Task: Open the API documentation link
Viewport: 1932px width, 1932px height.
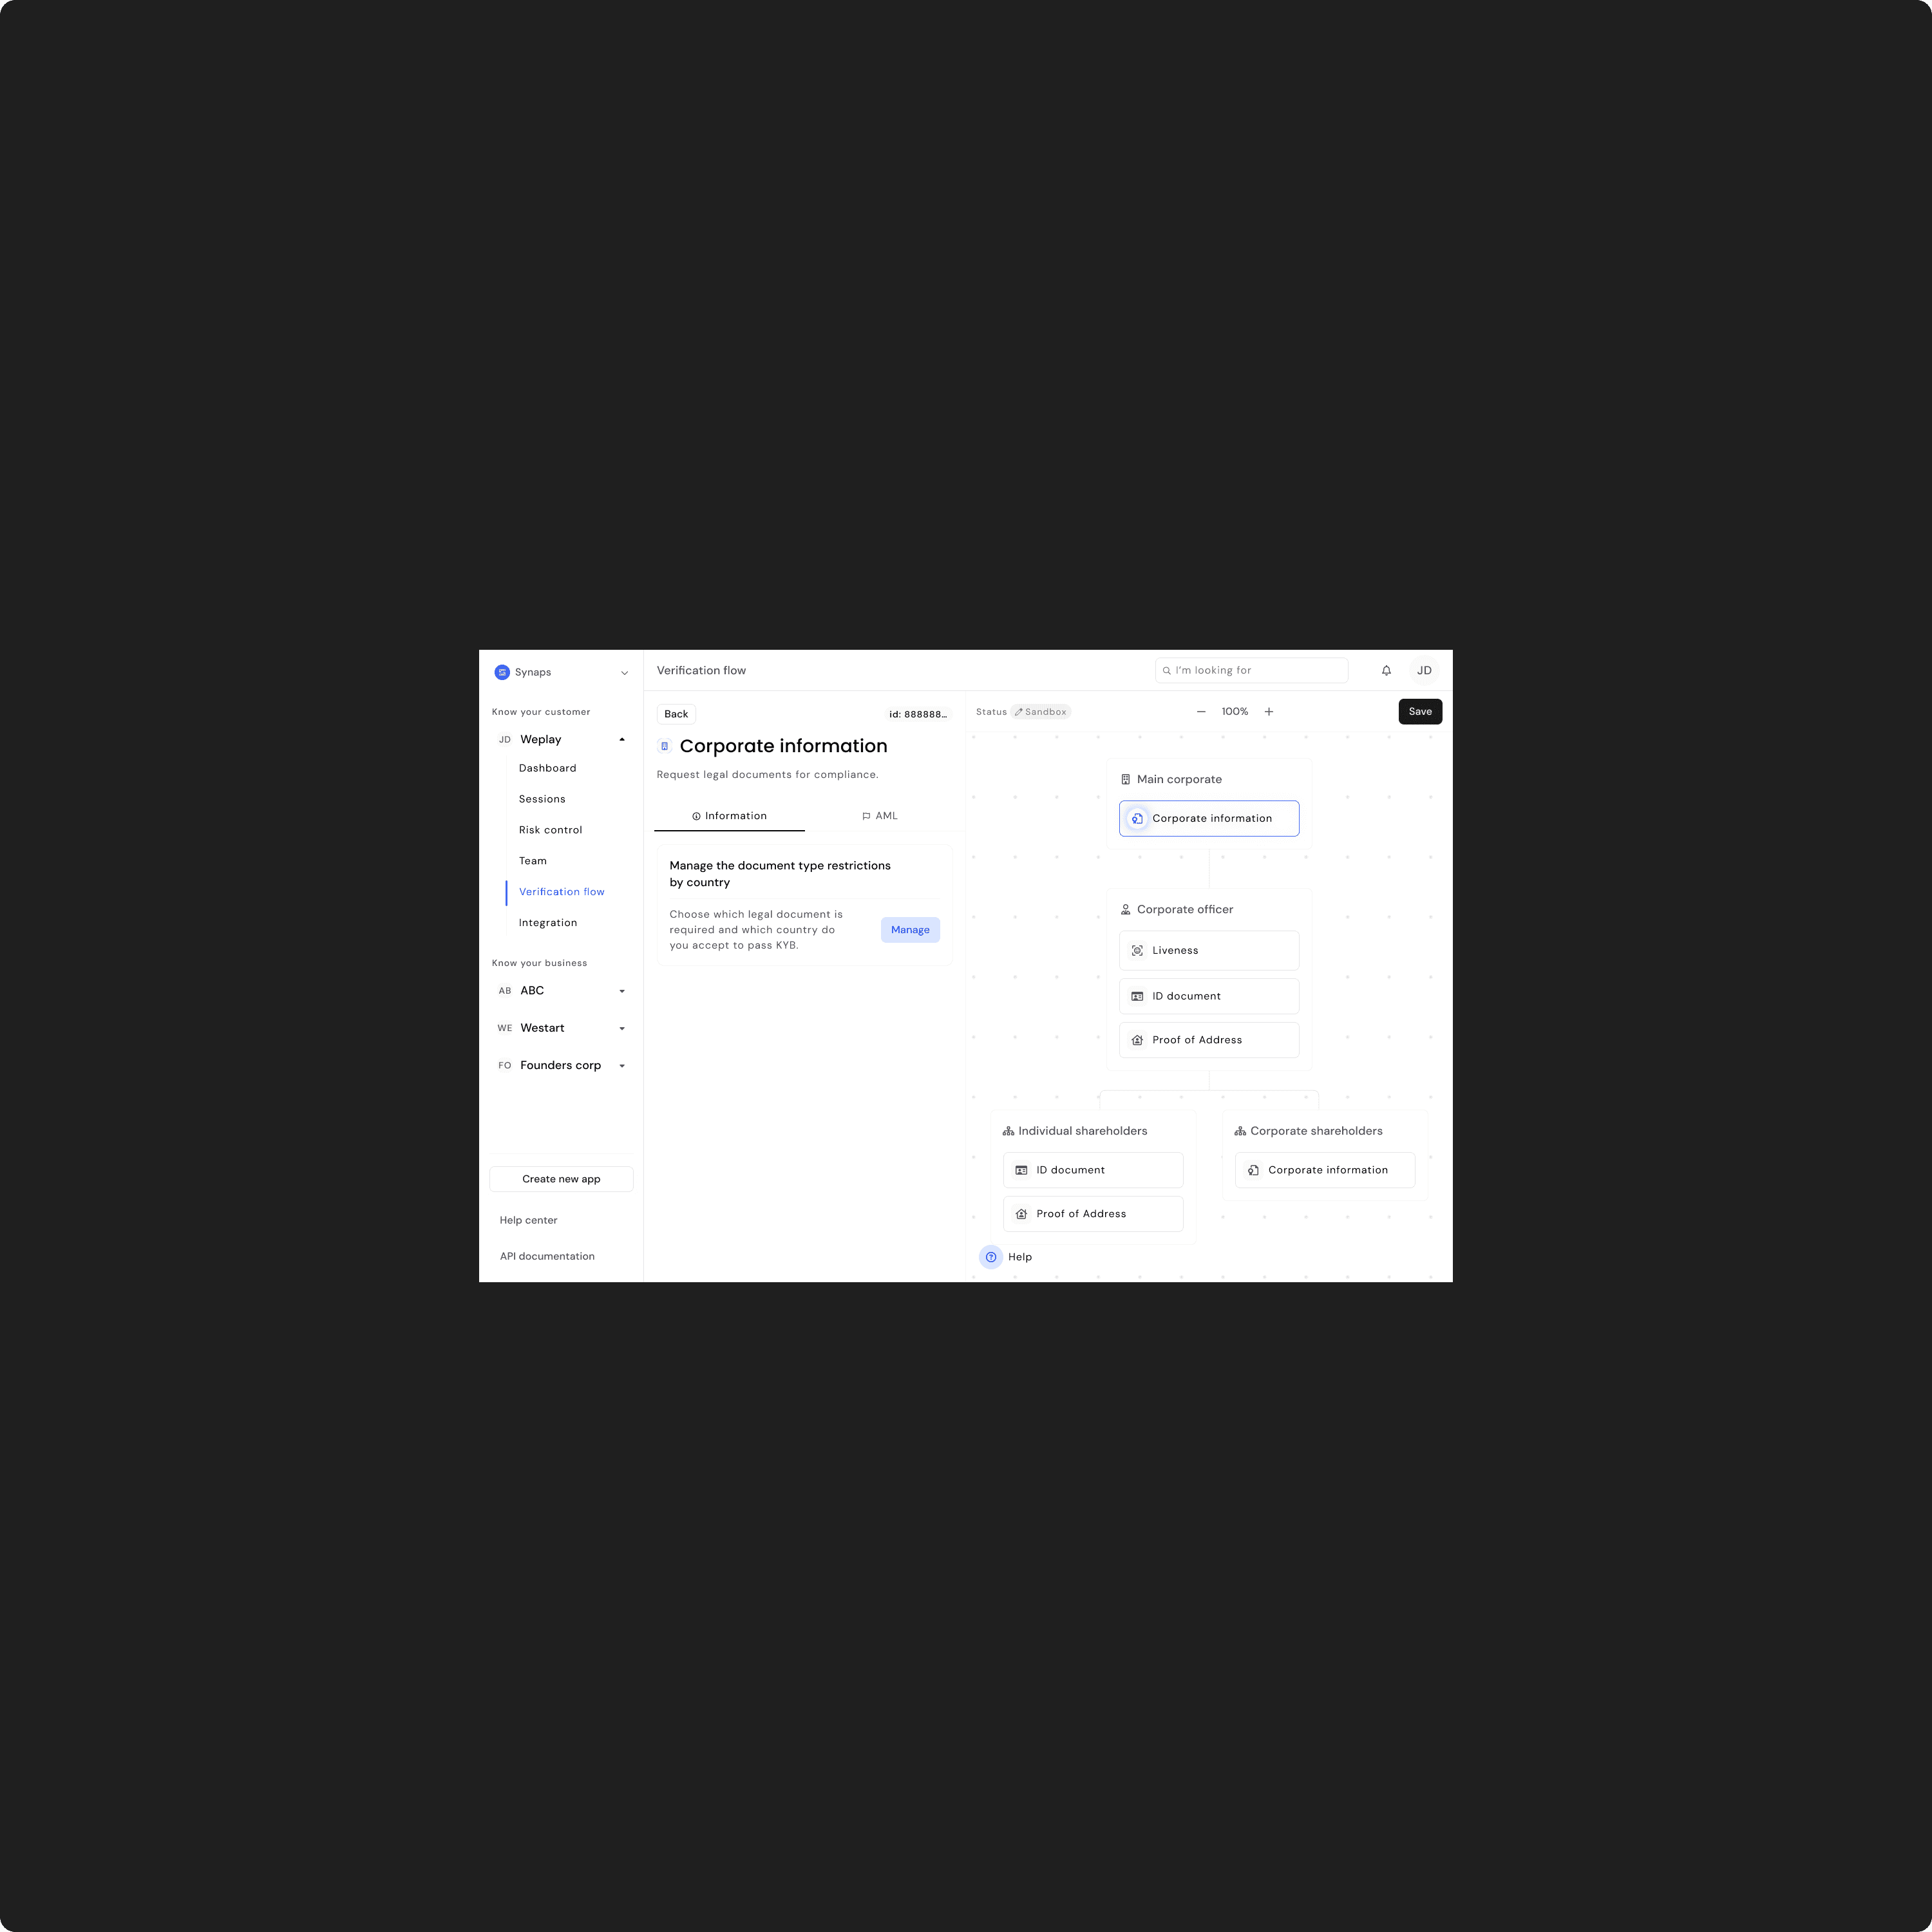Action: [547, 1256]
